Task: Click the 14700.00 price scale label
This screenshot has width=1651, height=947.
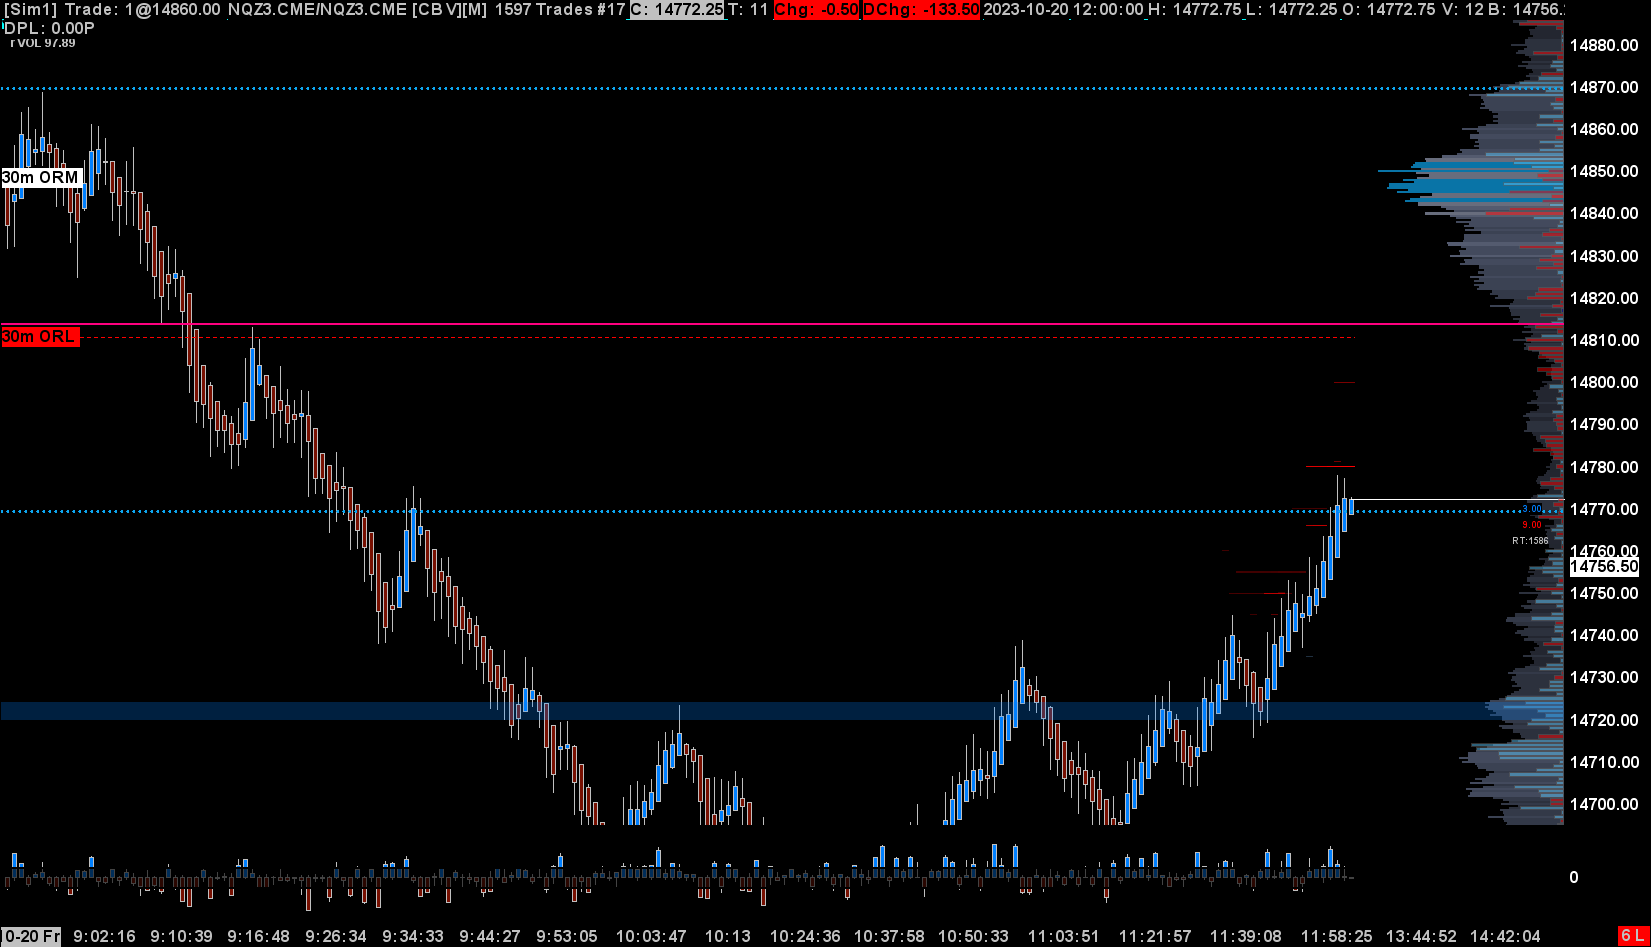Action: tap(1604, 804)
